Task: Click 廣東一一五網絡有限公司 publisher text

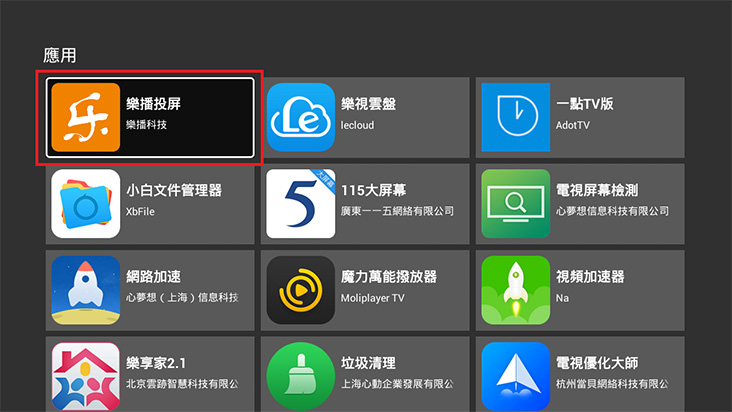Action: [397, 211]
